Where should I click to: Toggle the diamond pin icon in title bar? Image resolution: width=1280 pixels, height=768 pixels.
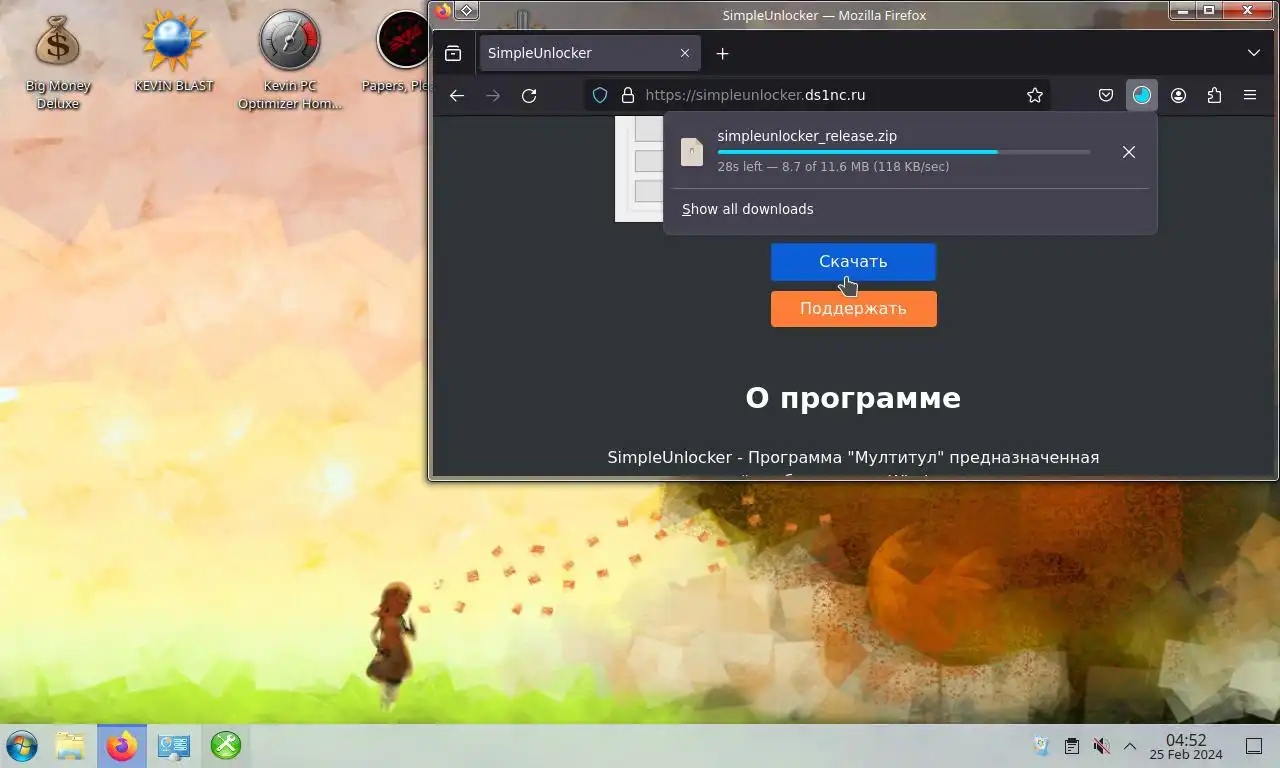[x=467, y=12]
